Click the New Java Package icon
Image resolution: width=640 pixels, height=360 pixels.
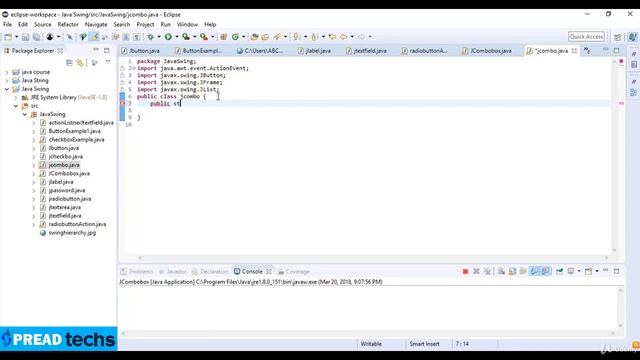[223, 37]
